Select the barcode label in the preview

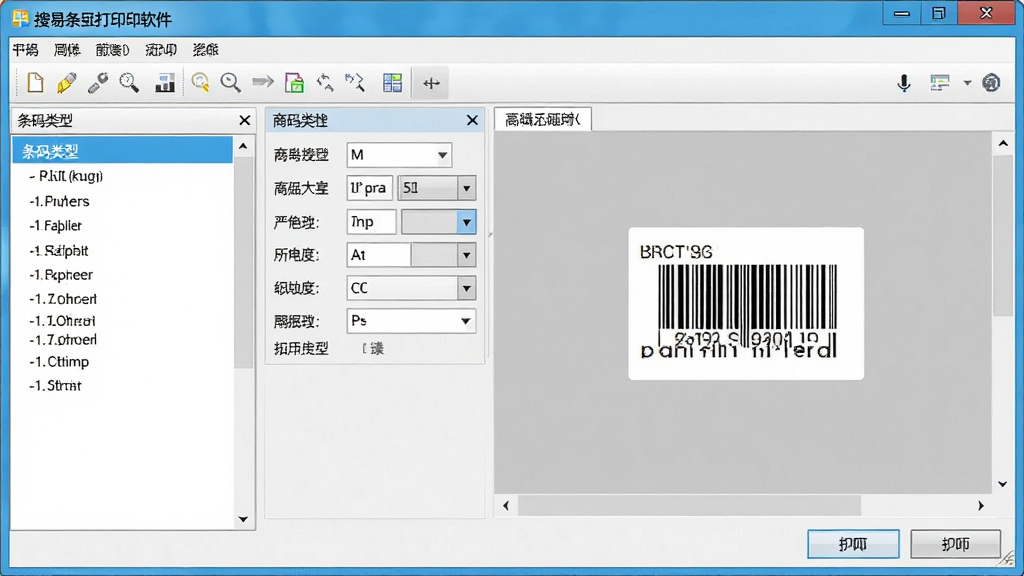click(x=746, y=304)
